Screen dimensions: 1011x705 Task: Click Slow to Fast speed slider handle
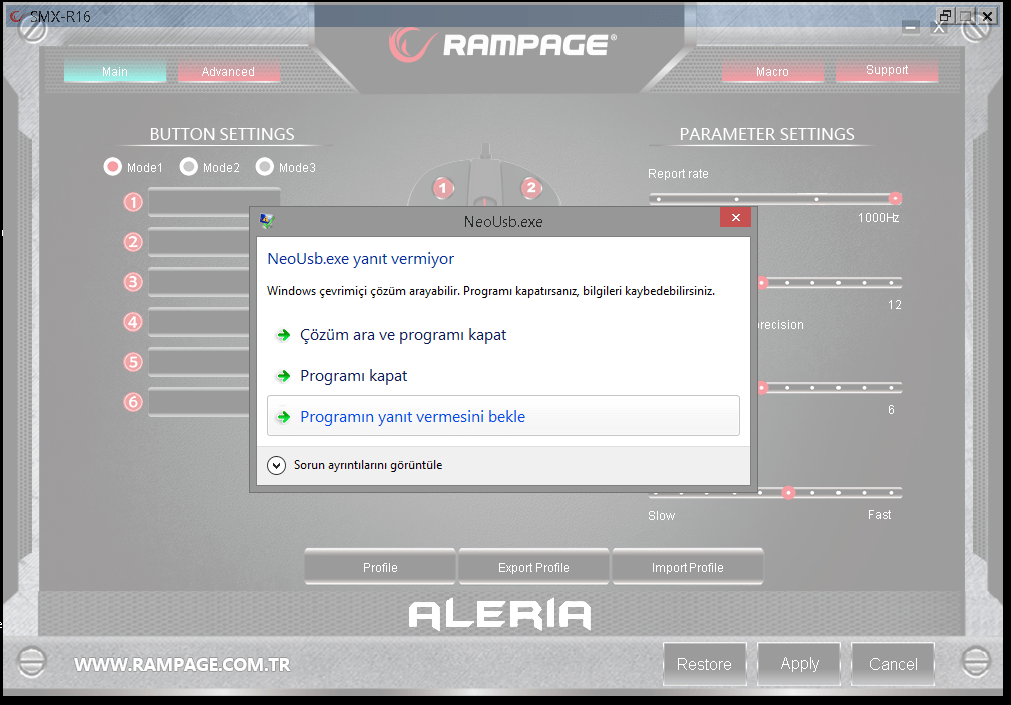point(788,493)
